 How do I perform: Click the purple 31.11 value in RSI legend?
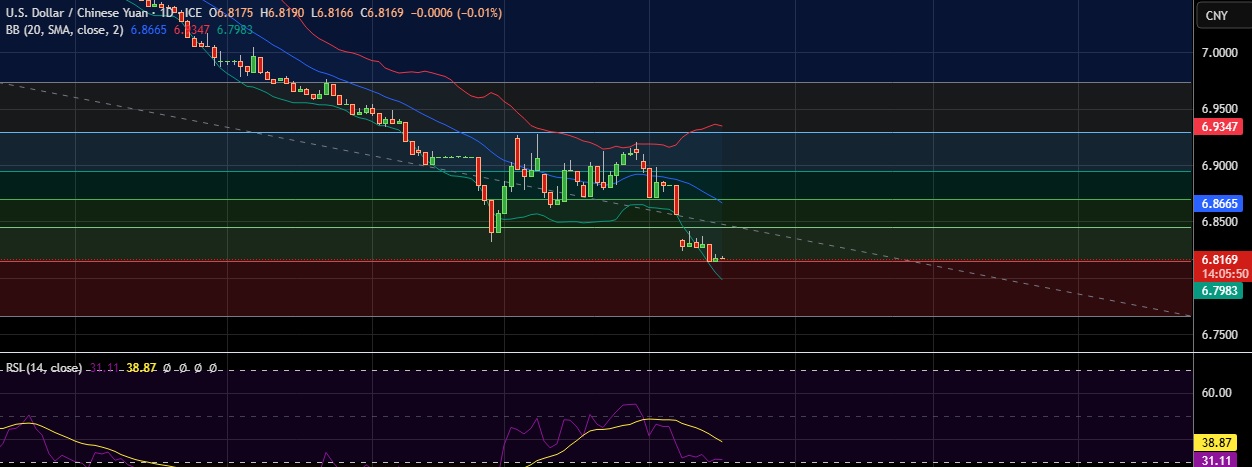coord(104,368)
